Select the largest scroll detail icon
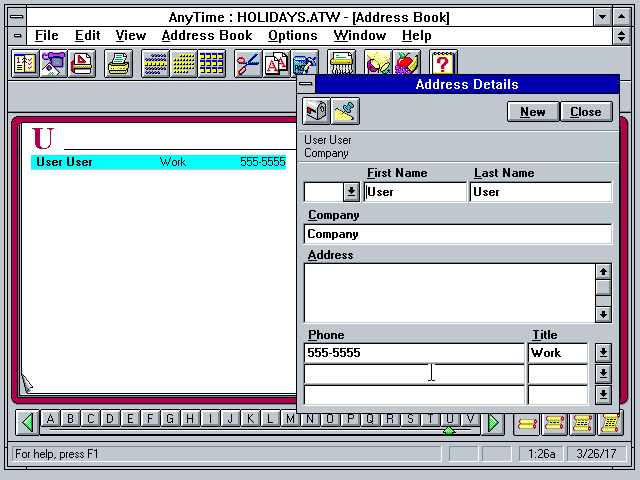This screenshot has width=640, height=480. pyautogui.click(x=610, y=424)
